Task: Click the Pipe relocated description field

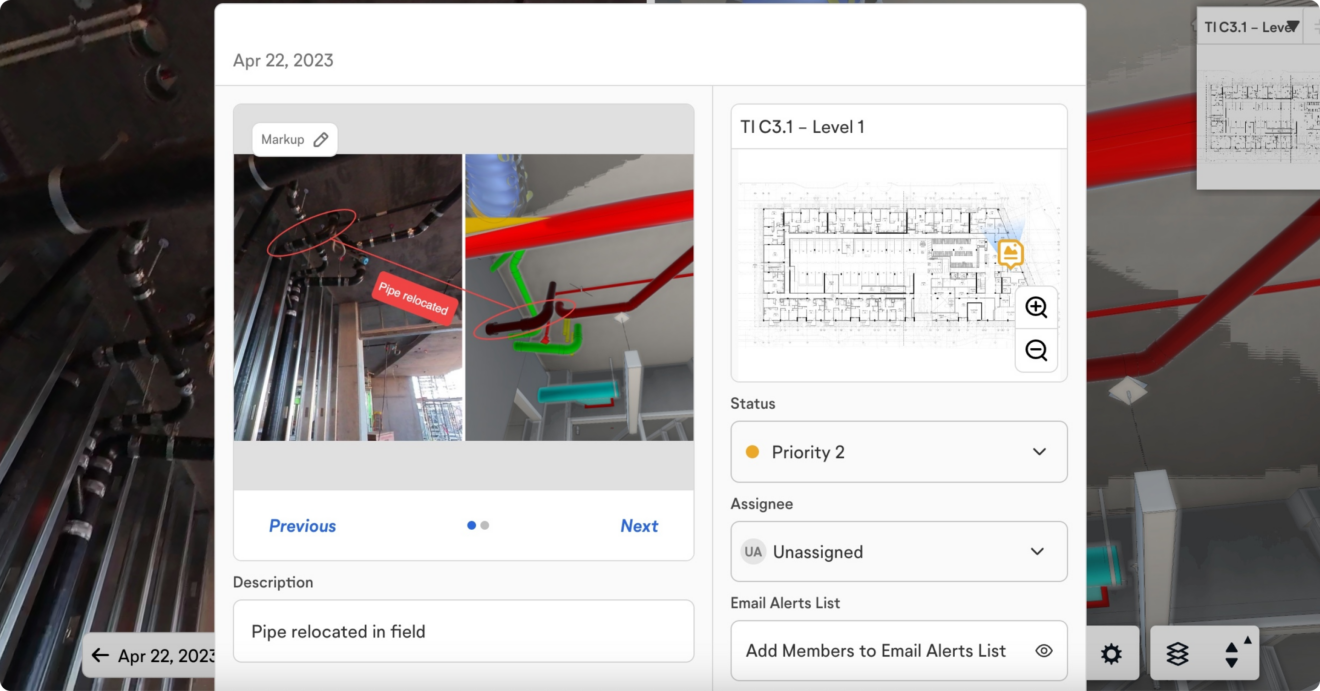Action: click(463, 631)
